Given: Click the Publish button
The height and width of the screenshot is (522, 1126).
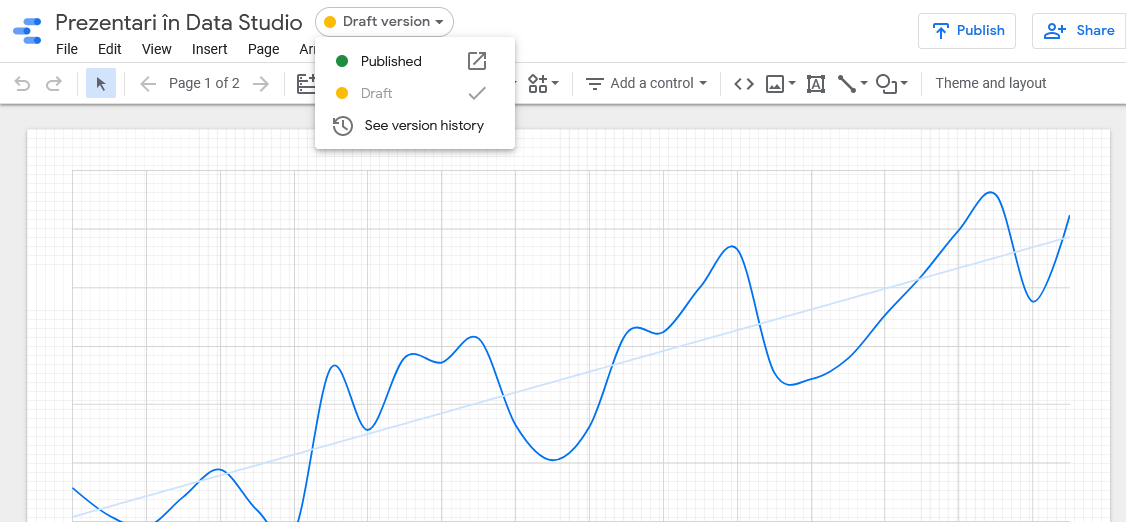Looking at the screenshot, I should pos(967,31).
